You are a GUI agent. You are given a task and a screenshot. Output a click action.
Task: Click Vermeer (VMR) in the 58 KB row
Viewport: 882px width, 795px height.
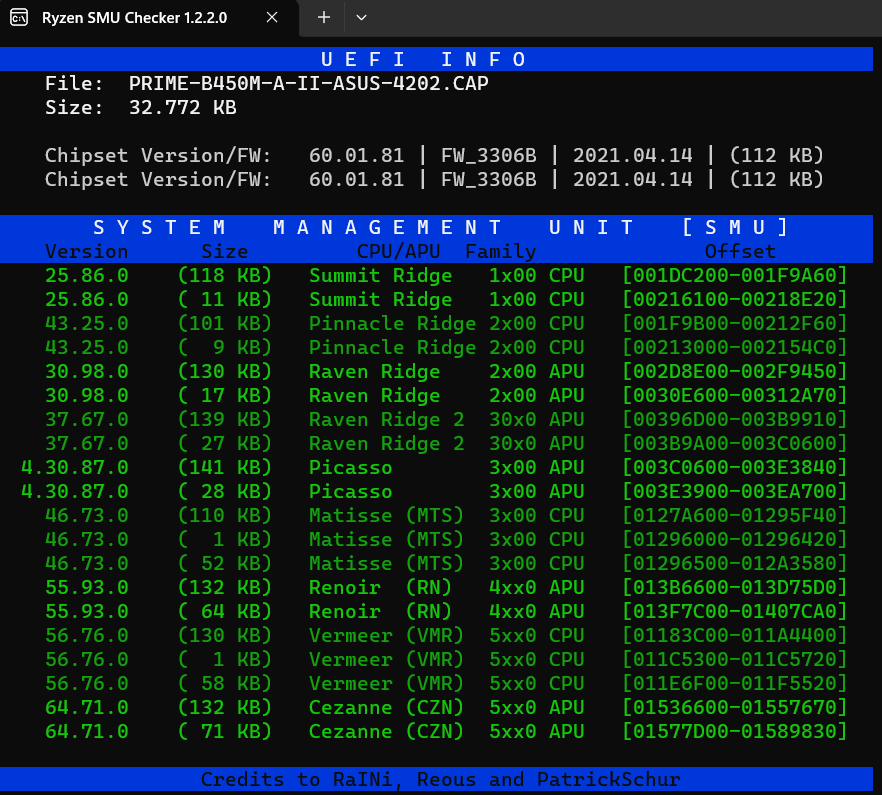(386, 684)
